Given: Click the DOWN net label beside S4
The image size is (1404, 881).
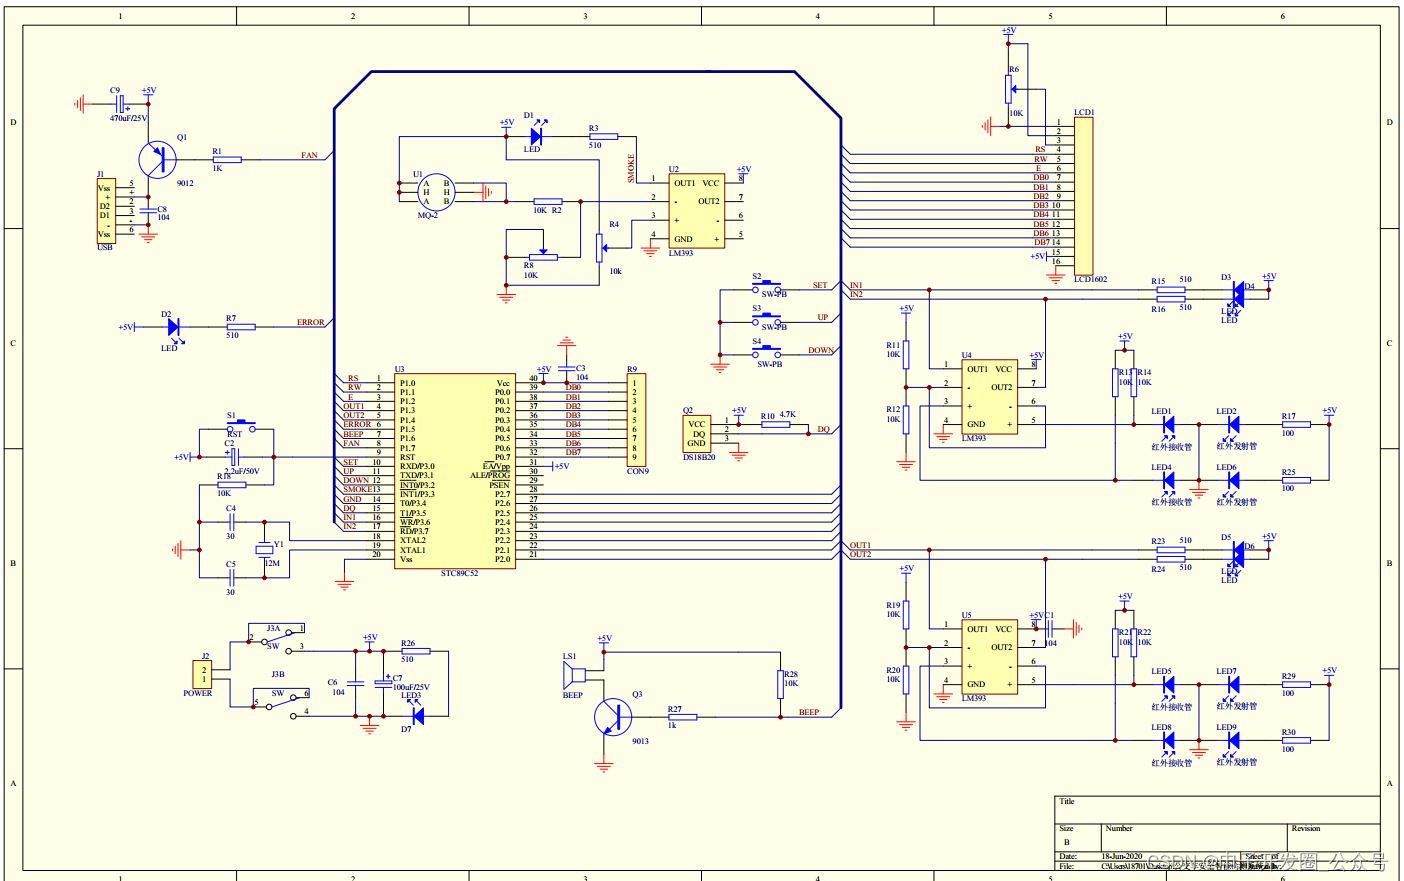Looking at the screenshot, I should [820, 350].
